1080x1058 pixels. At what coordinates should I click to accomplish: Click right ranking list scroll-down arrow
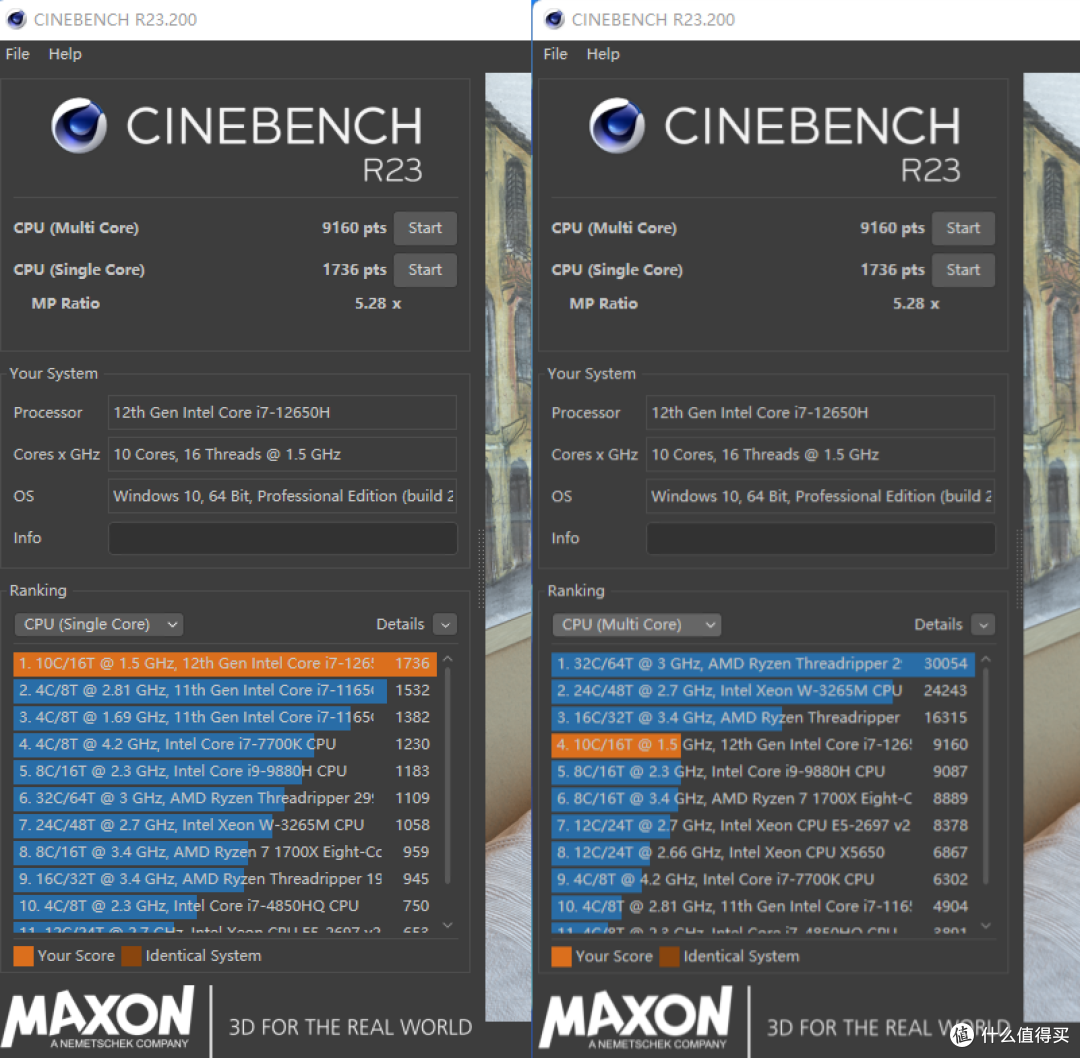point(986,925)
